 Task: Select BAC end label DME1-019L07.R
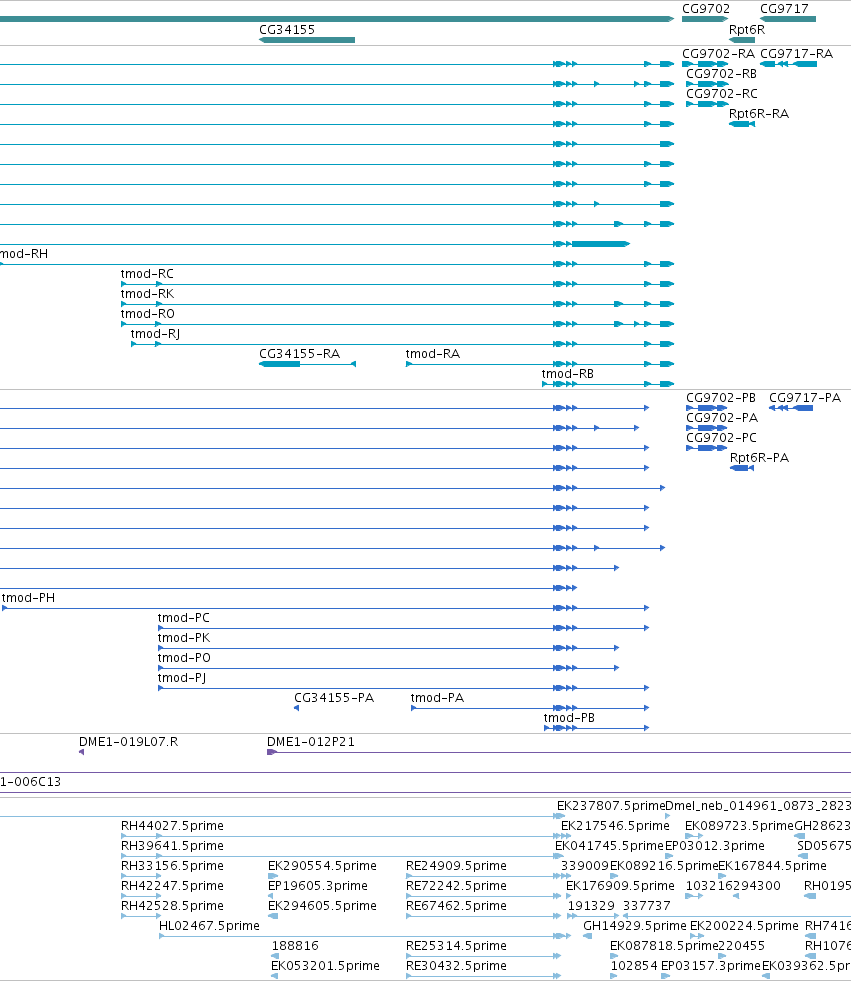point(128,742)
